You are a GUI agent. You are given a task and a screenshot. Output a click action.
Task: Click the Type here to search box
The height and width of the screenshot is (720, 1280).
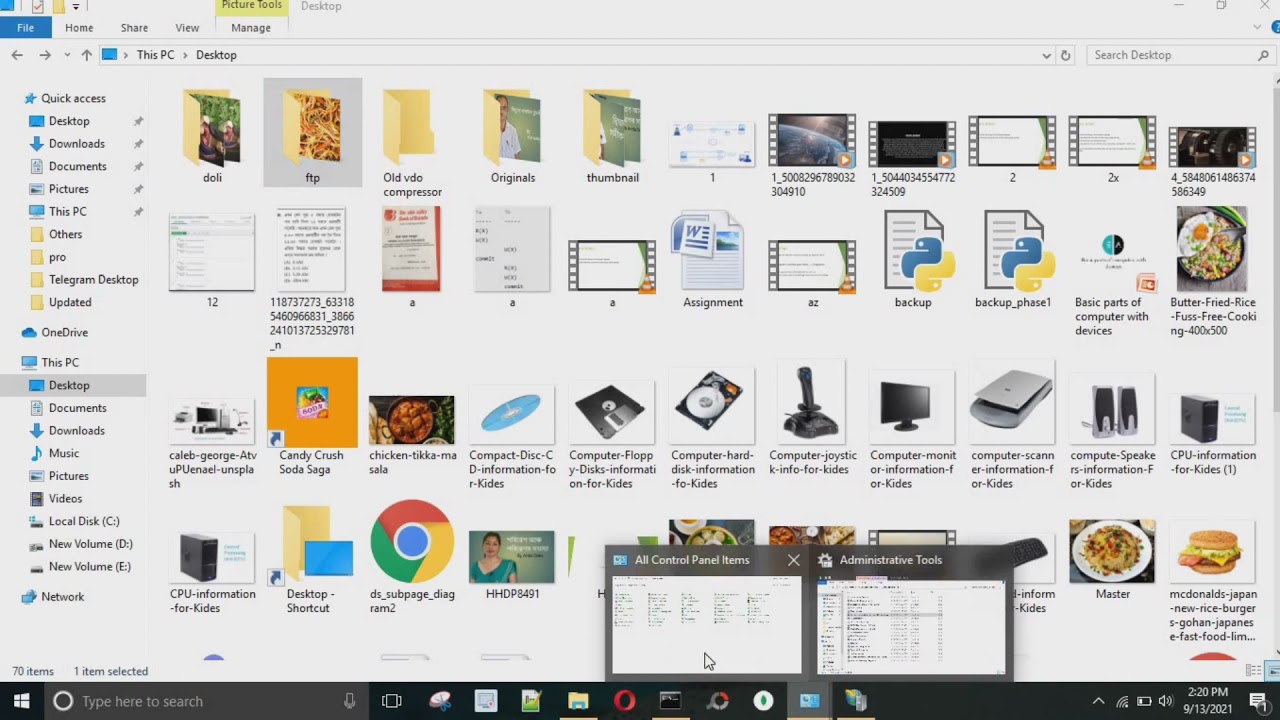click(x=205, y=701)
